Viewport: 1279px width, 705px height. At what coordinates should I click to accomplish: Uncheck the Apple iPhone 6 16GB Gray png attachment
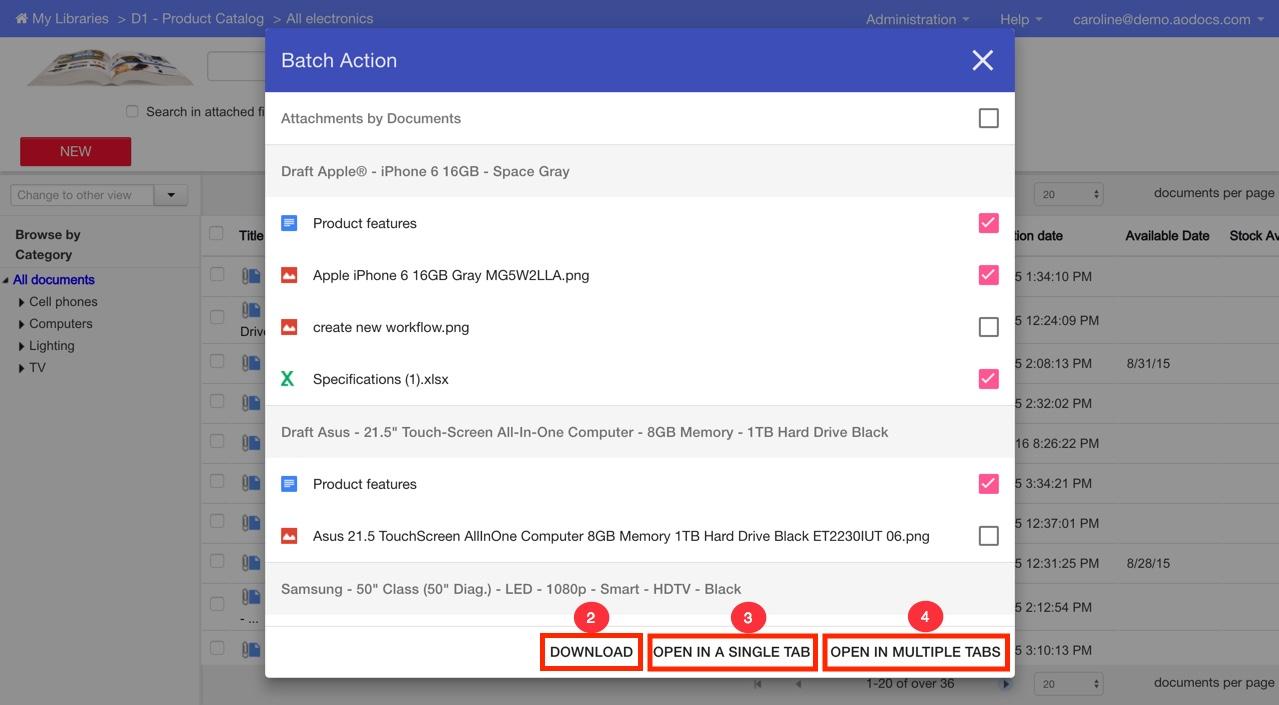tap(988, 275)
